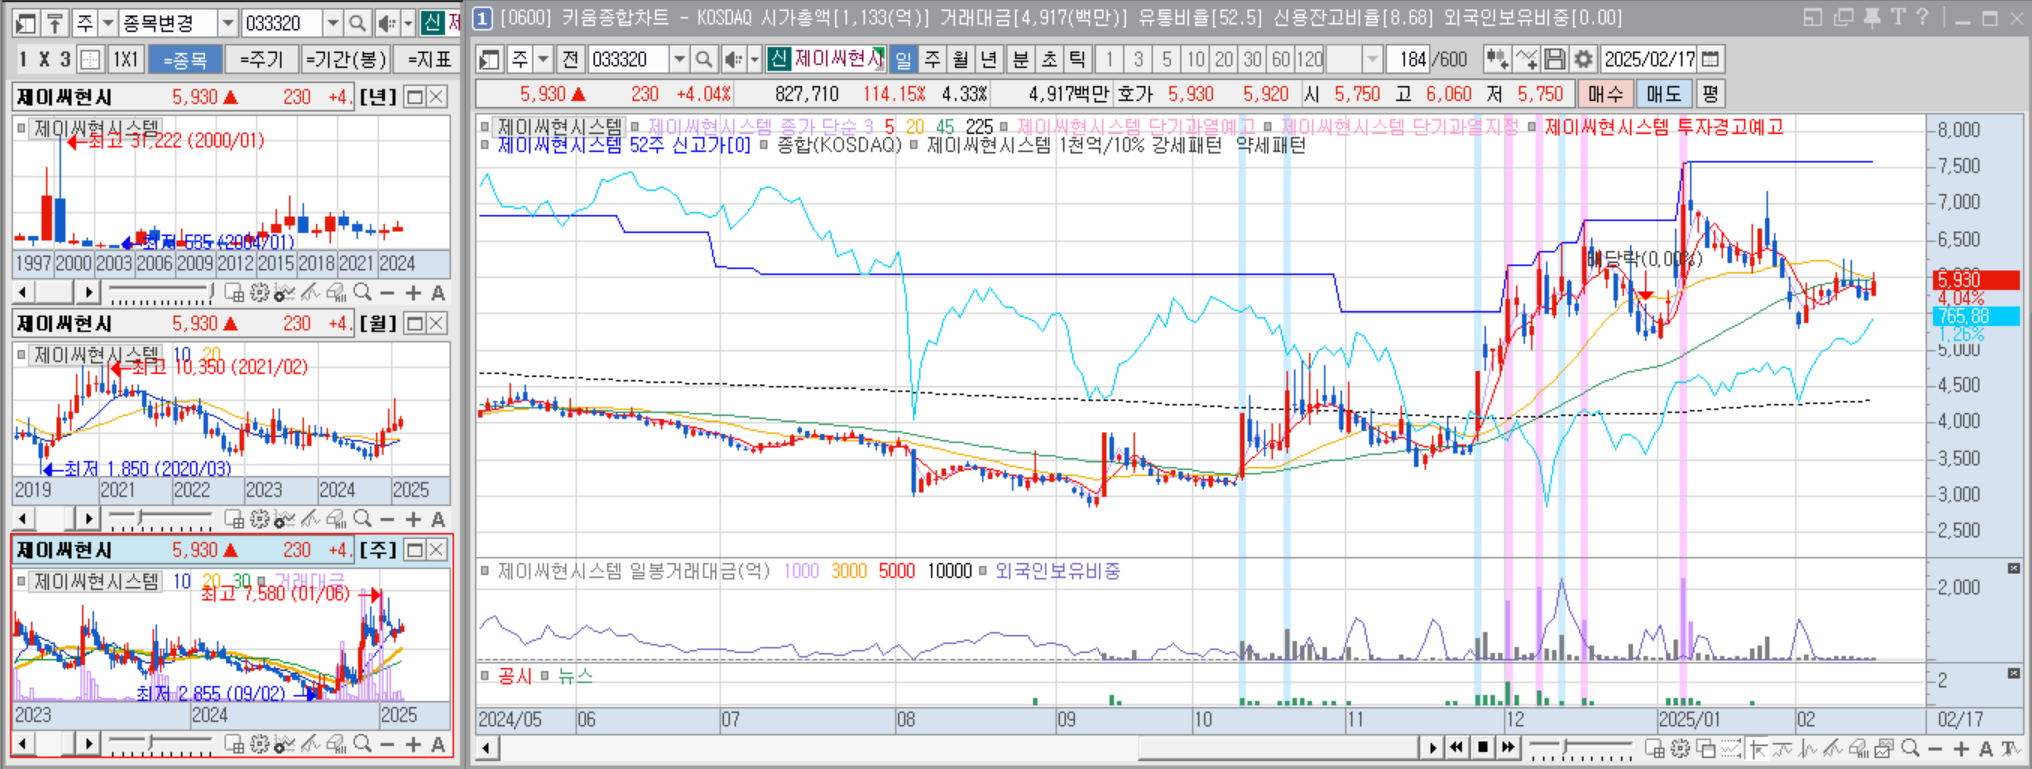Switch to the =지표 tab
The image size is (2032, 769).
[x=428, y=59]
